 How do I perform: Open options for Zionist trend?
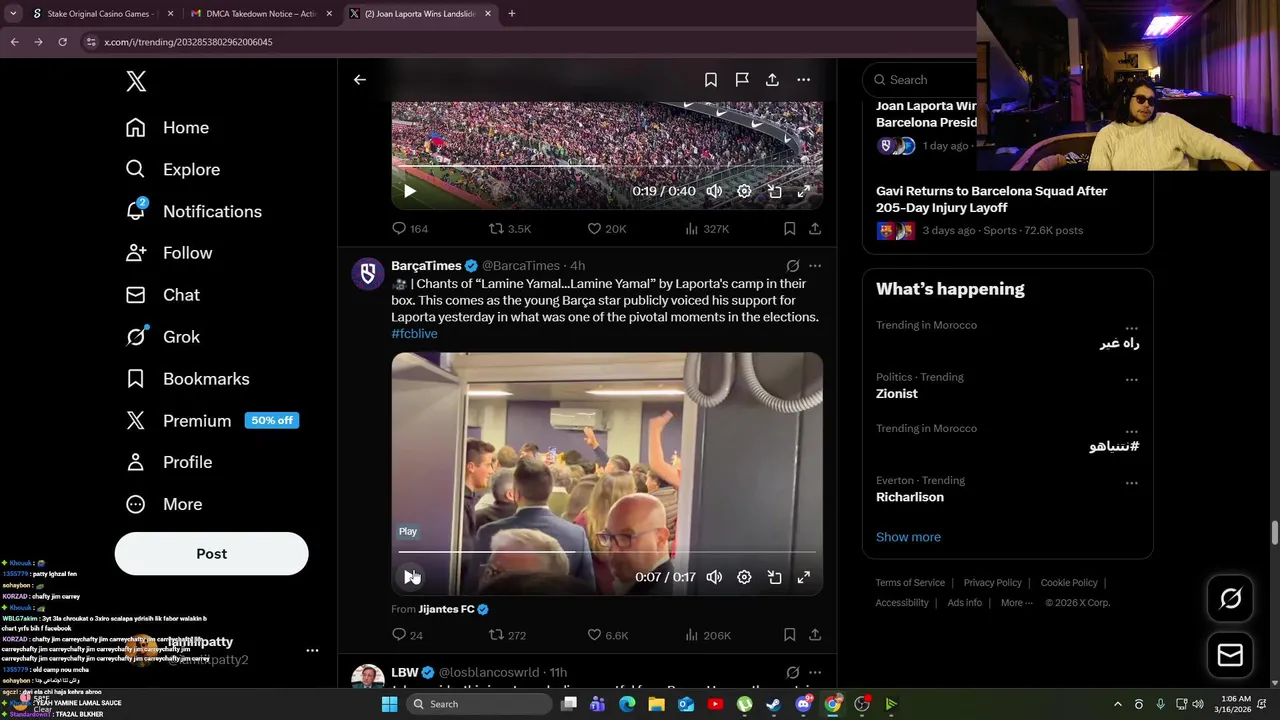coord(1131,380)
